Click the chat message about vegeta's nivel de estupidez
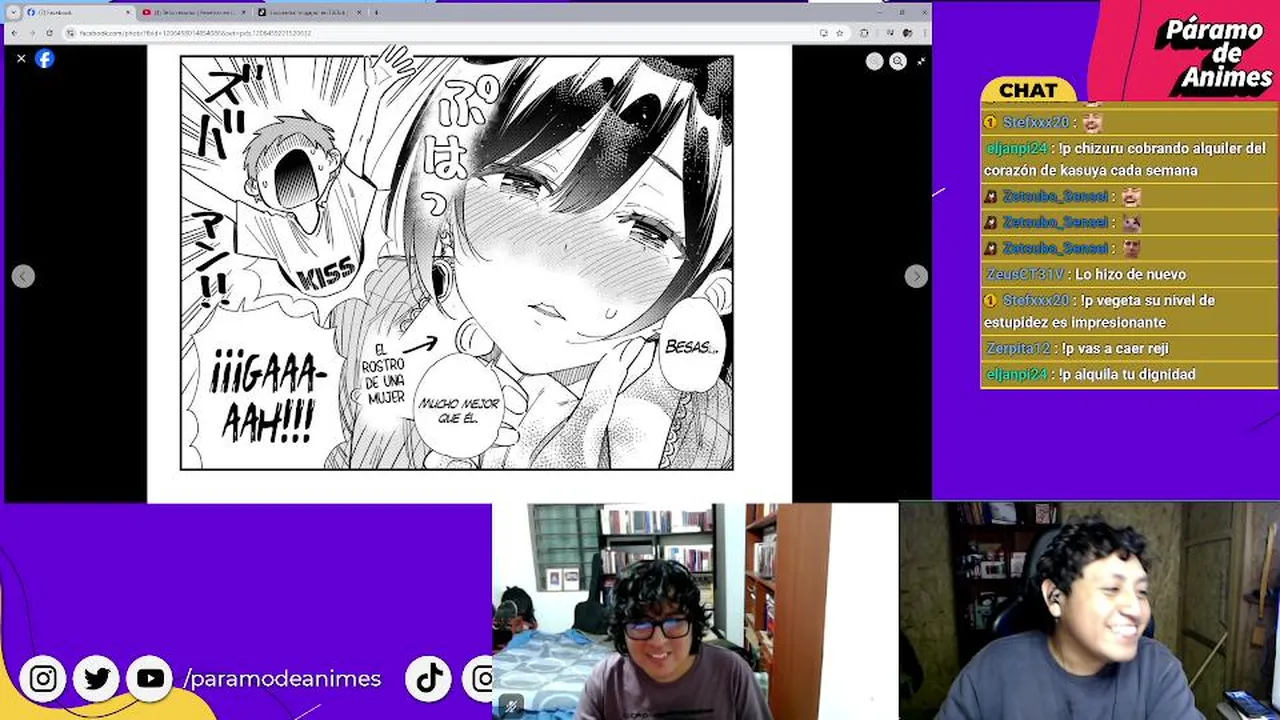 (x=1100, y=311)
